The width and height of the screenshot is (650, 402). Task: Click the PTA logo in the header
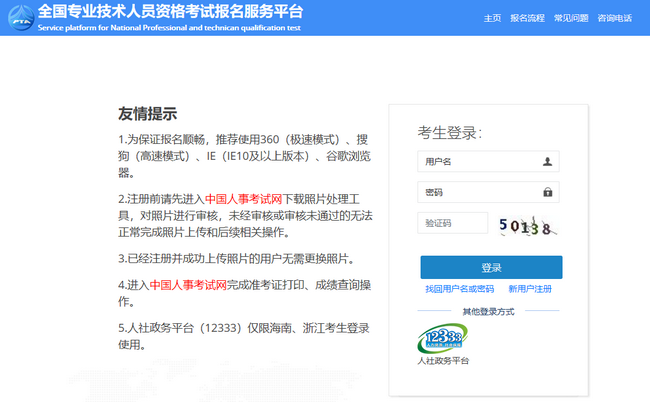tap(18, 17)
